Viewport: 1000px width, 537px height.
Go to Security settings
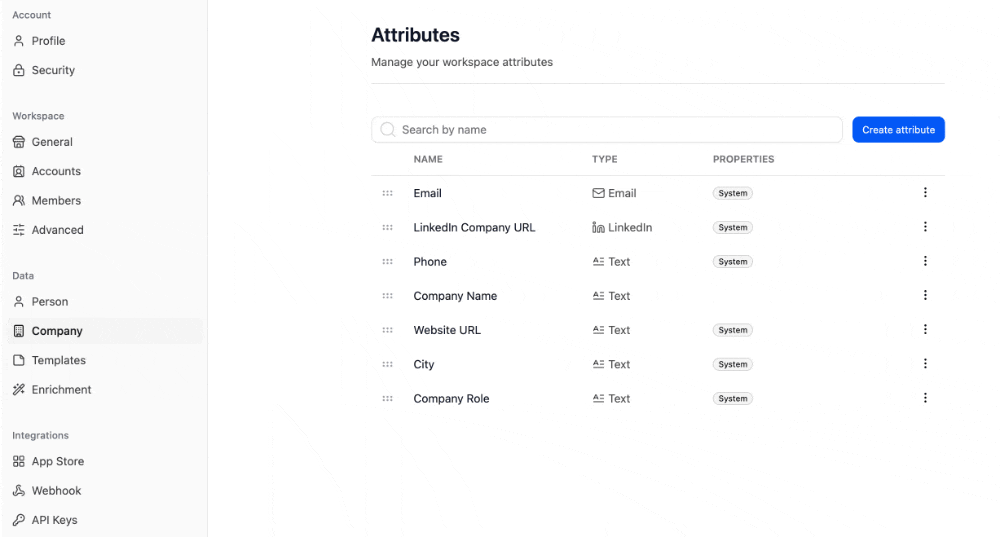click(x=54, y=70)
